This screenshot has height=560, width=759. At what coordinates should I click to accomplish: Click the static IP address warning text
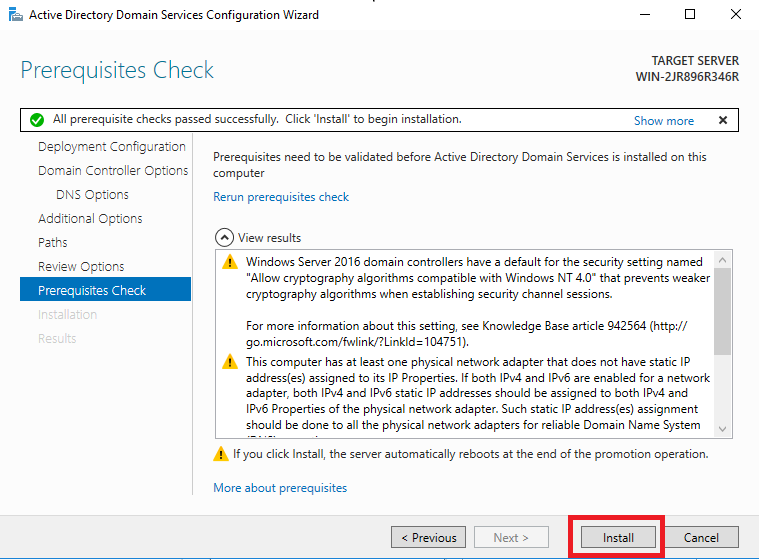478,394
